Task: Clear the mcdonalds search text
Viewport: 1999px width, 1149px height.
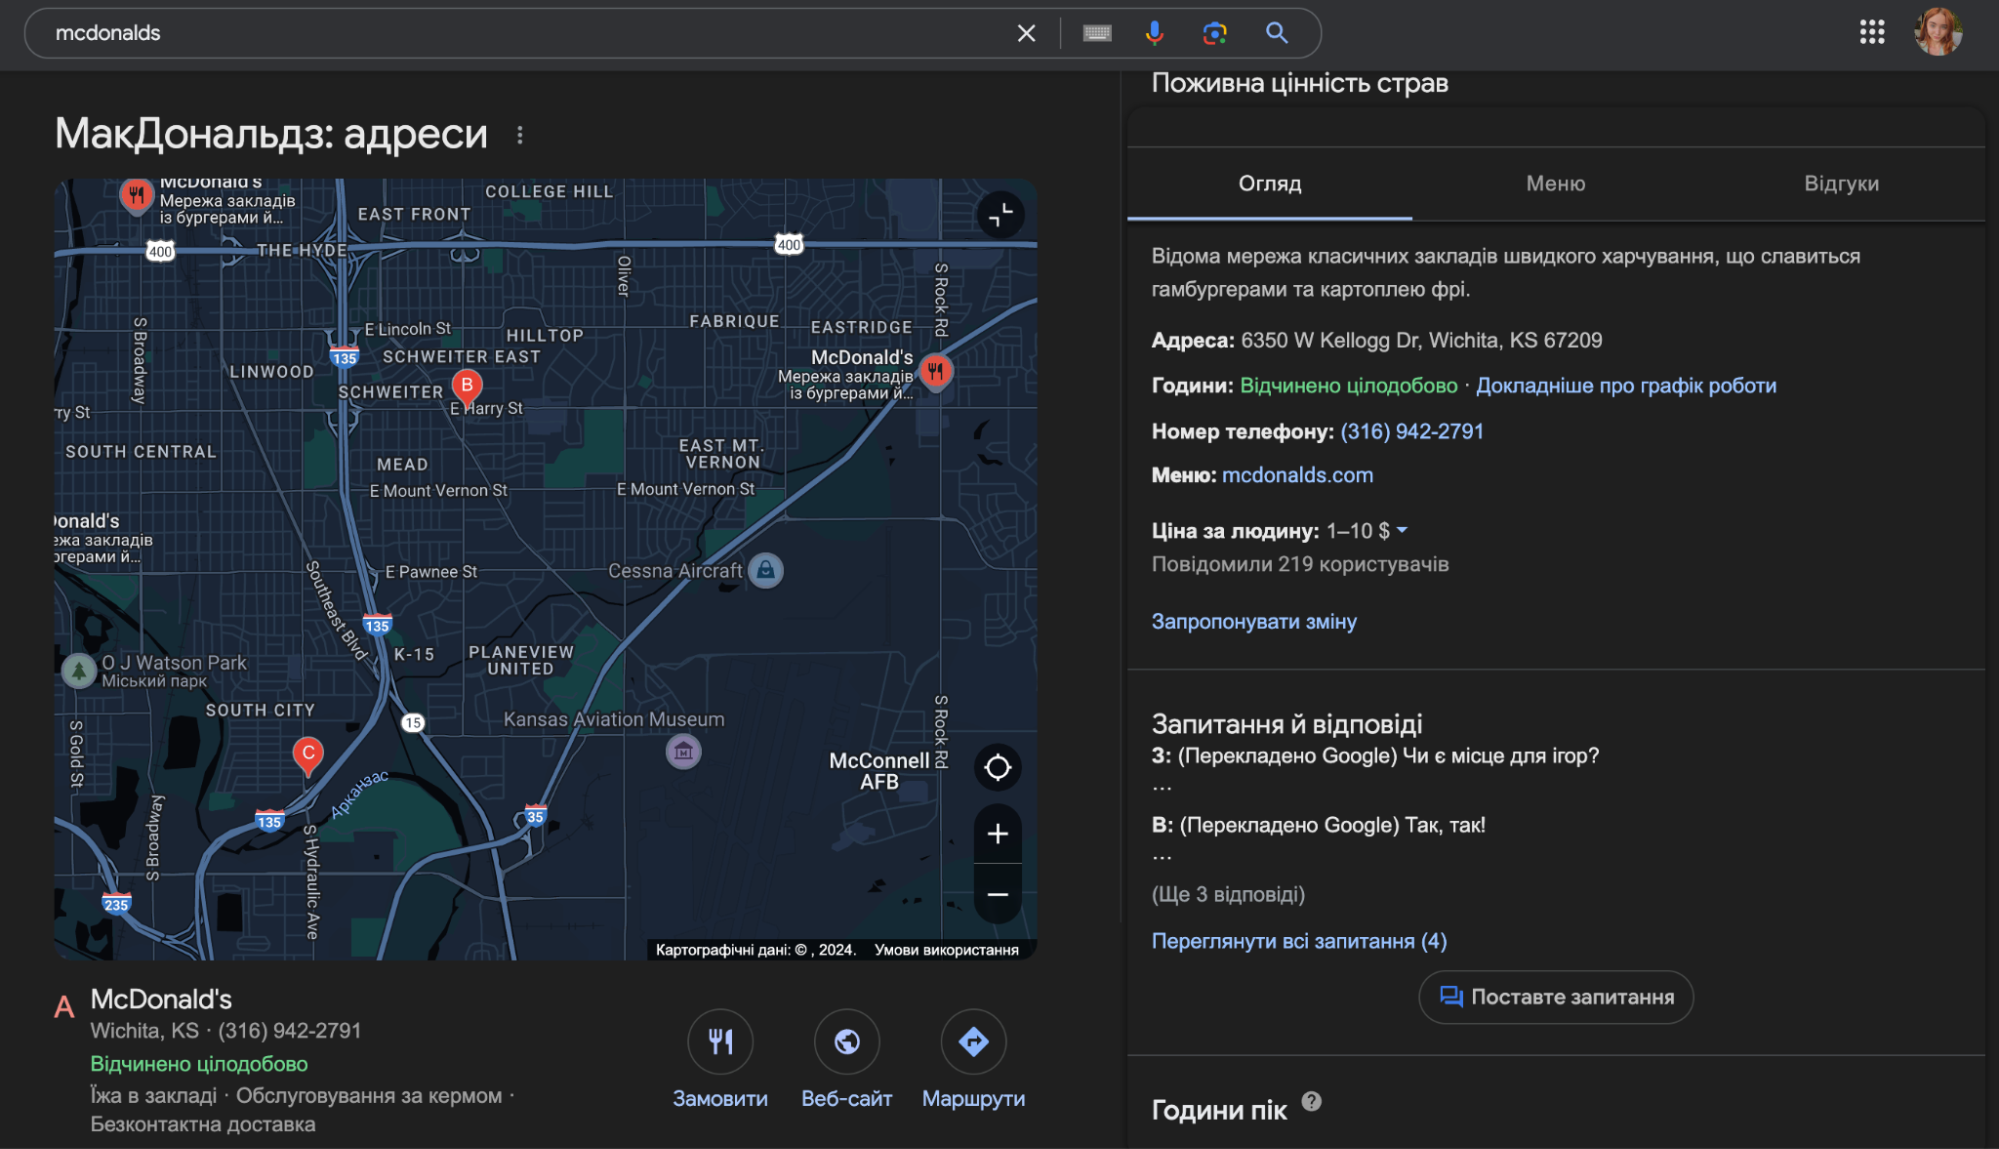Action: [x=1026, y=33]
